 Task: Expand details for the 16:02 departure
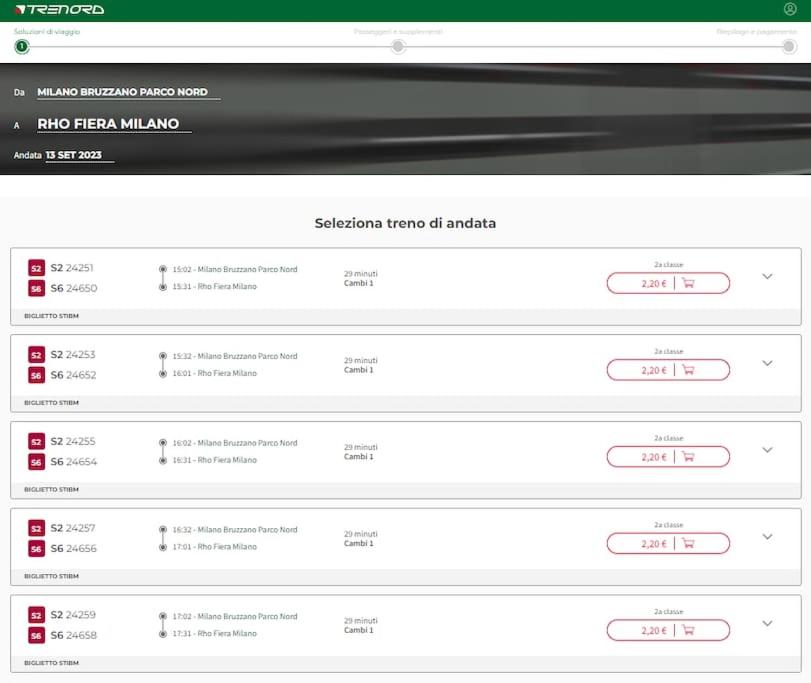(x=767, y=450)
